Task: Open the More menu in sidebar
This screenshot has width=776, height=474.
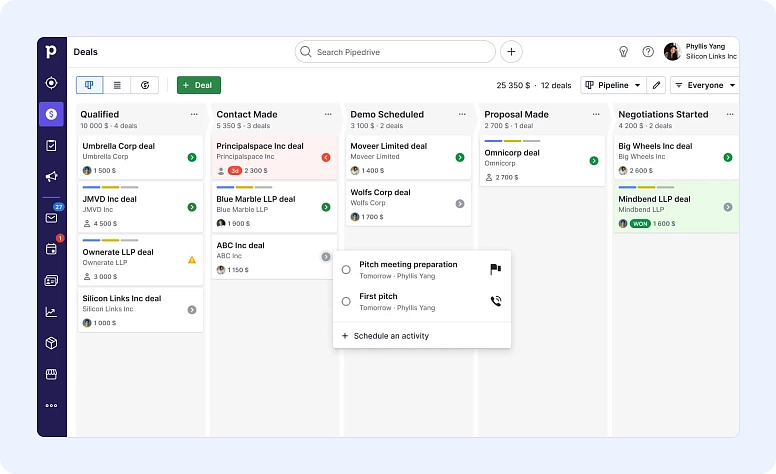Action: pyautogui.click(x=51, y=405)
